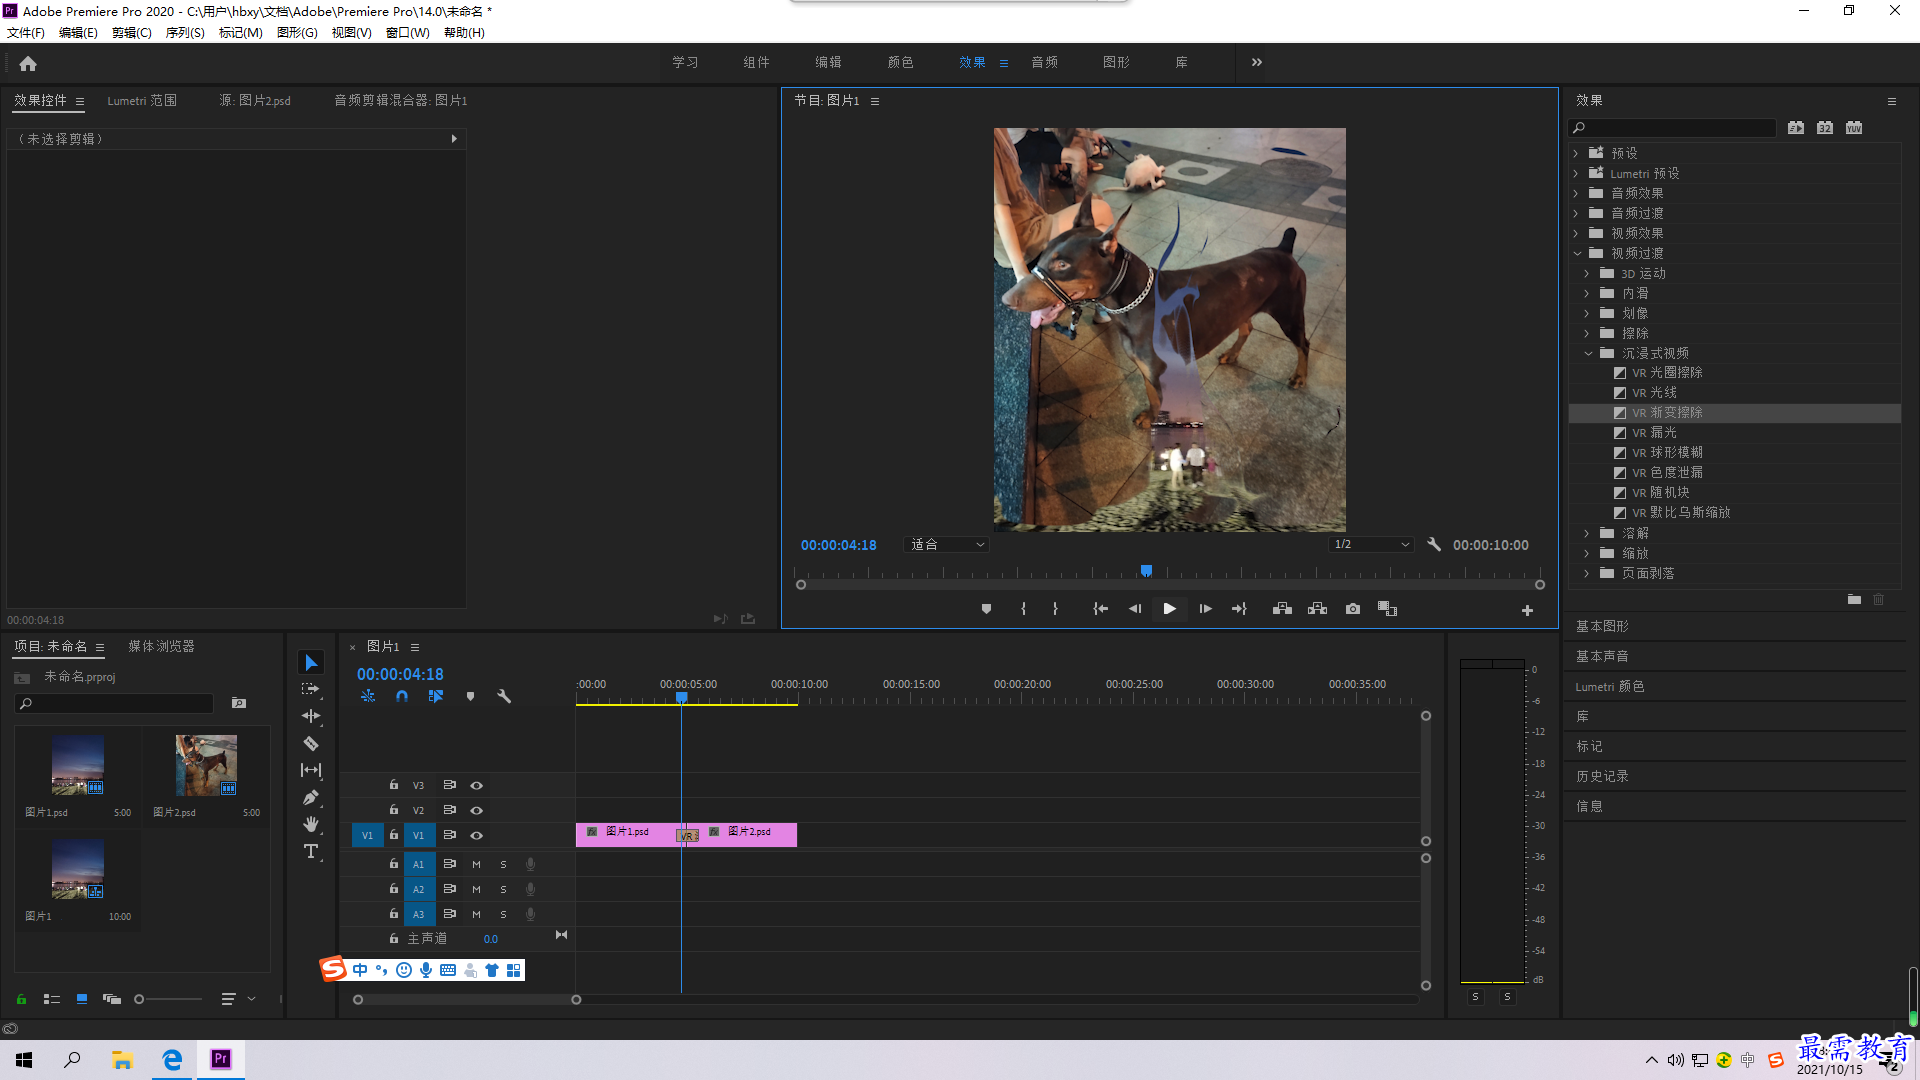The width and height of the screenshot is (1920, 1080).
Task: Collapse the 视频过渡 folder
Action: [x=1577, y=253]
